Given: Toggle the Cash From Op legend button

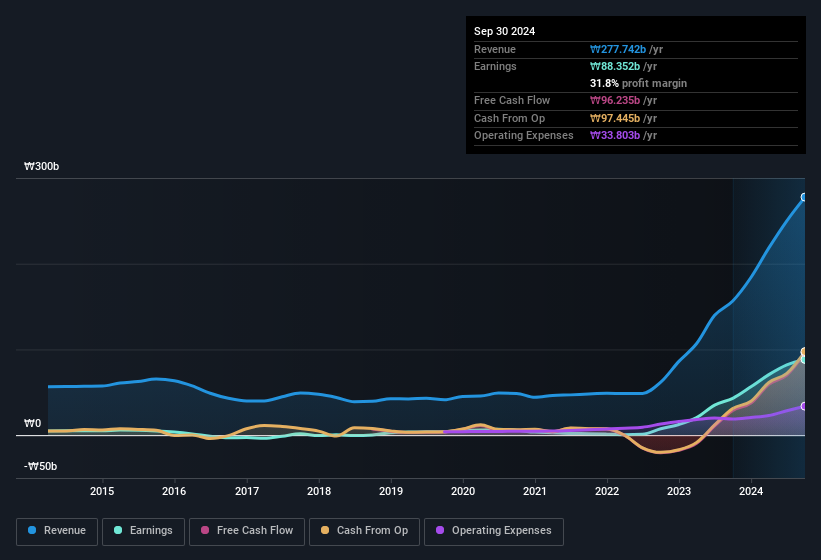Looking at the screenshot, I should coord(364,531).
